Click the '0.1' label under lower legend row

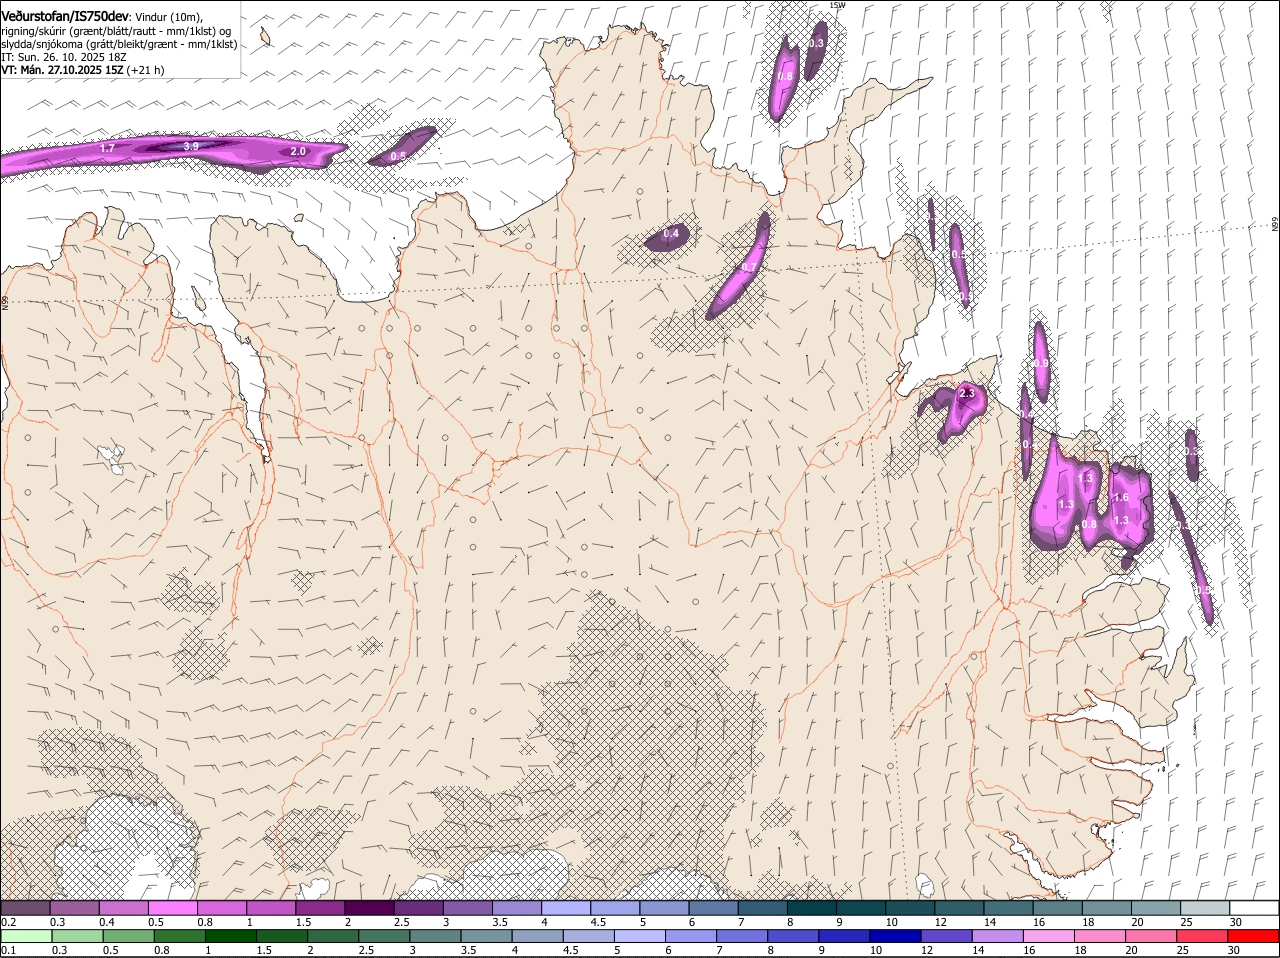pos(8,950)
